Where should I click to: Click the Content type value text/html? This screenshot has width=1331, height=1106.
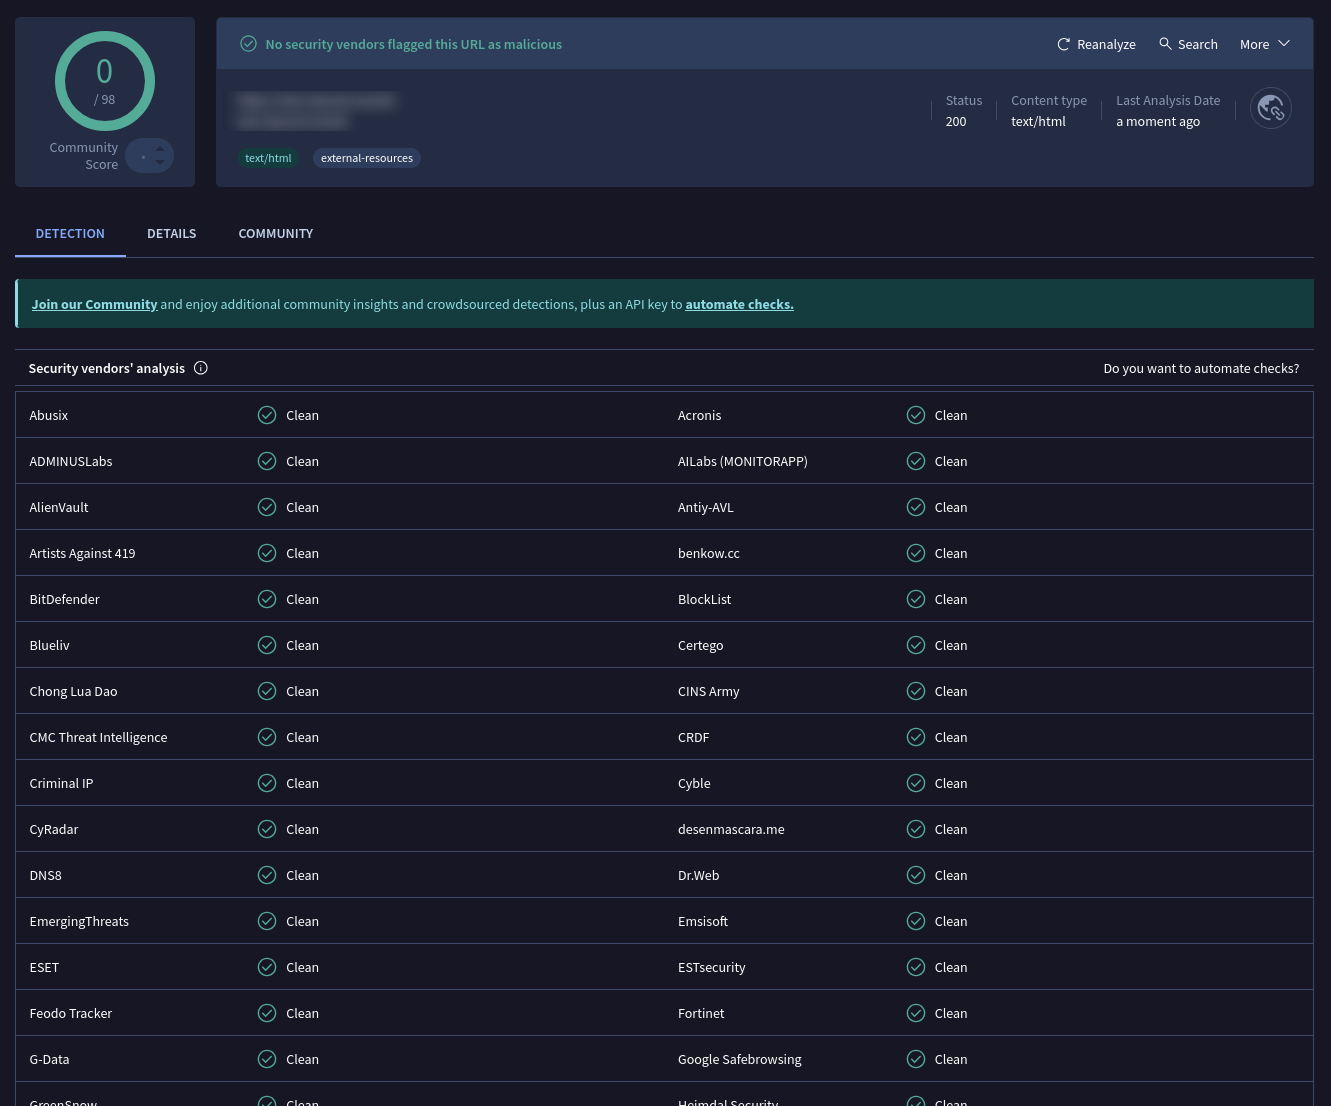point(1038,121)
